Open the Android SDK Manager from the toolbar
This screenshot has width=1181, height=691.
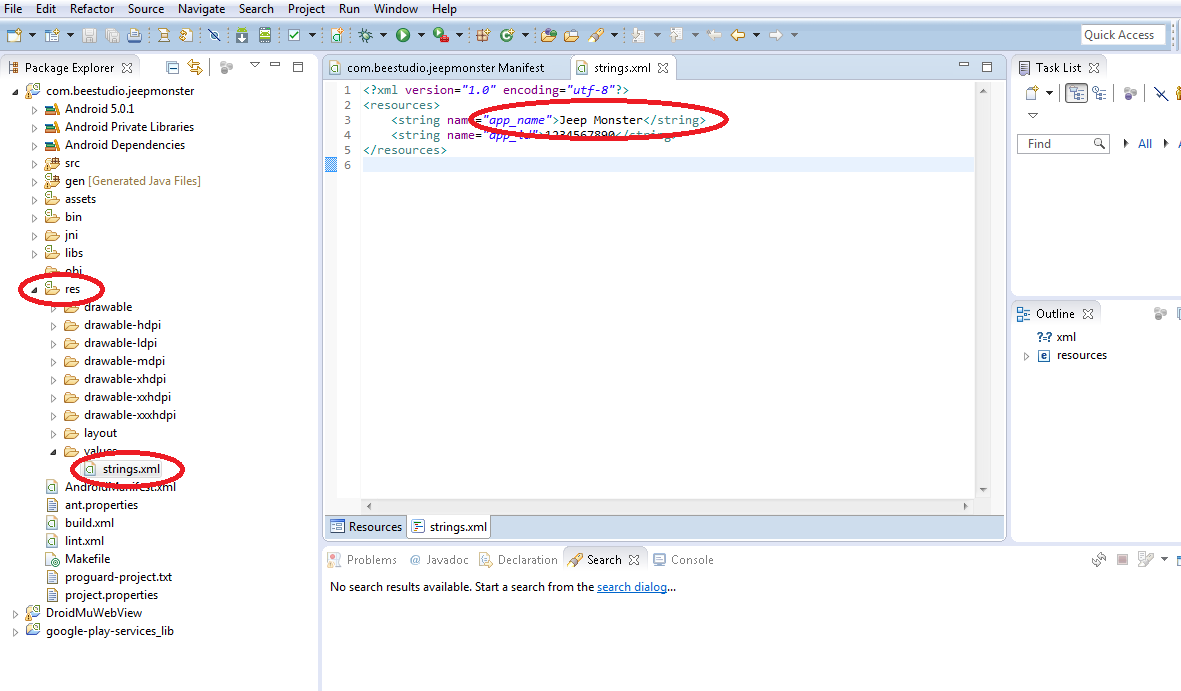242,34
